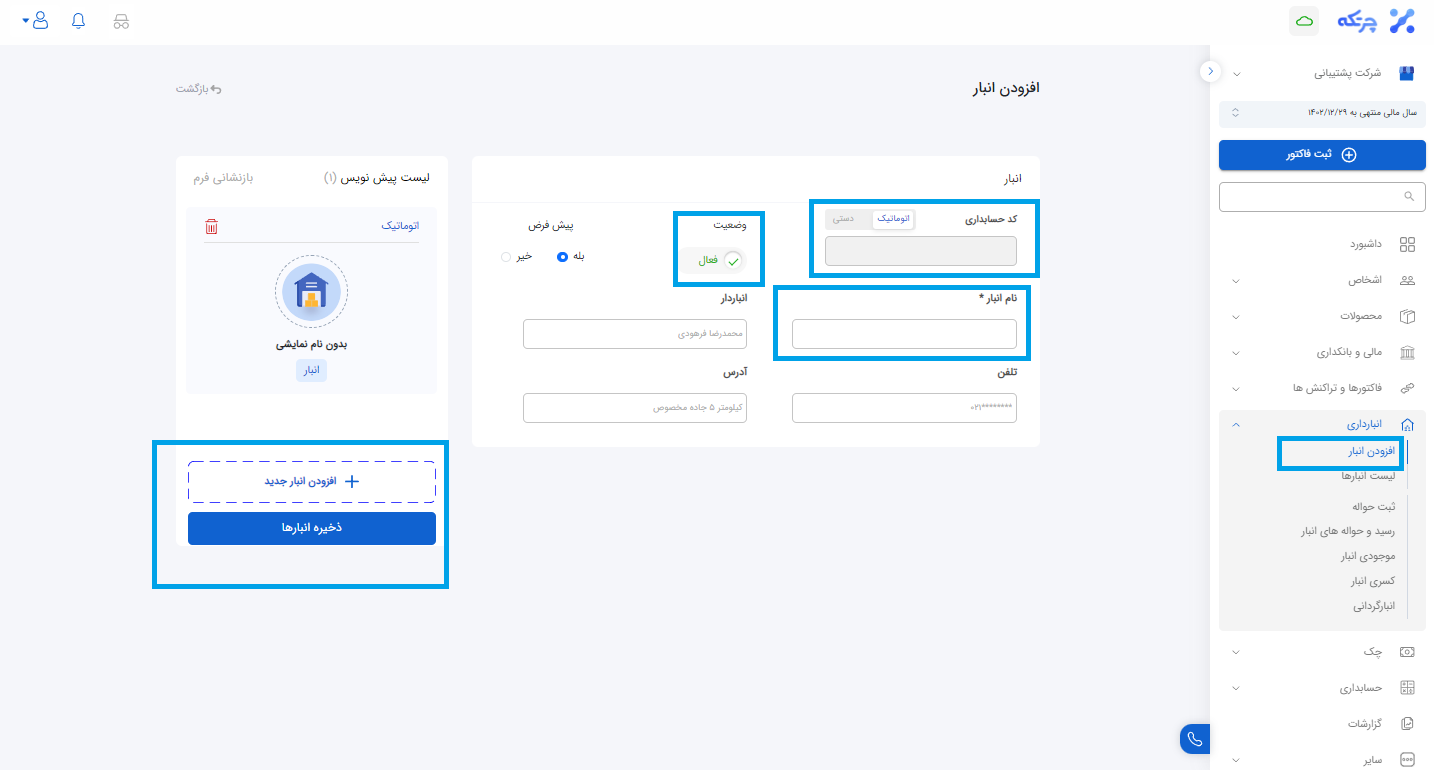Toggle the فعال status checkbox
The width and height of the screenshot is (1434, 770).
733,260
